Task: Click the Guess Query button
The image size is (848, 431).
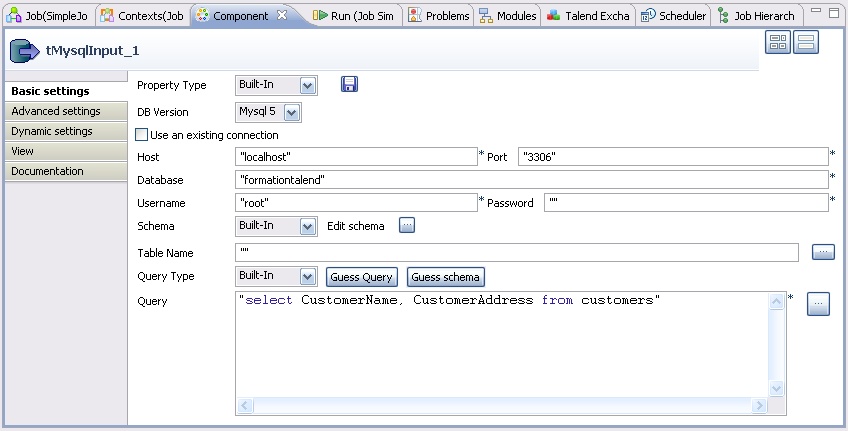Action: [361, 277]
